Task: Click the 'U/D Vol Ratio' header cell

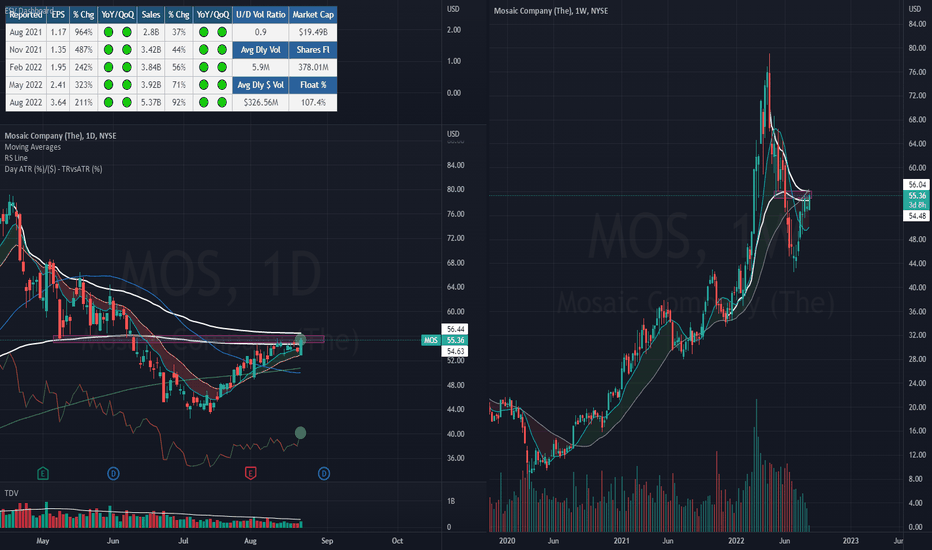Action: [260, 15]
